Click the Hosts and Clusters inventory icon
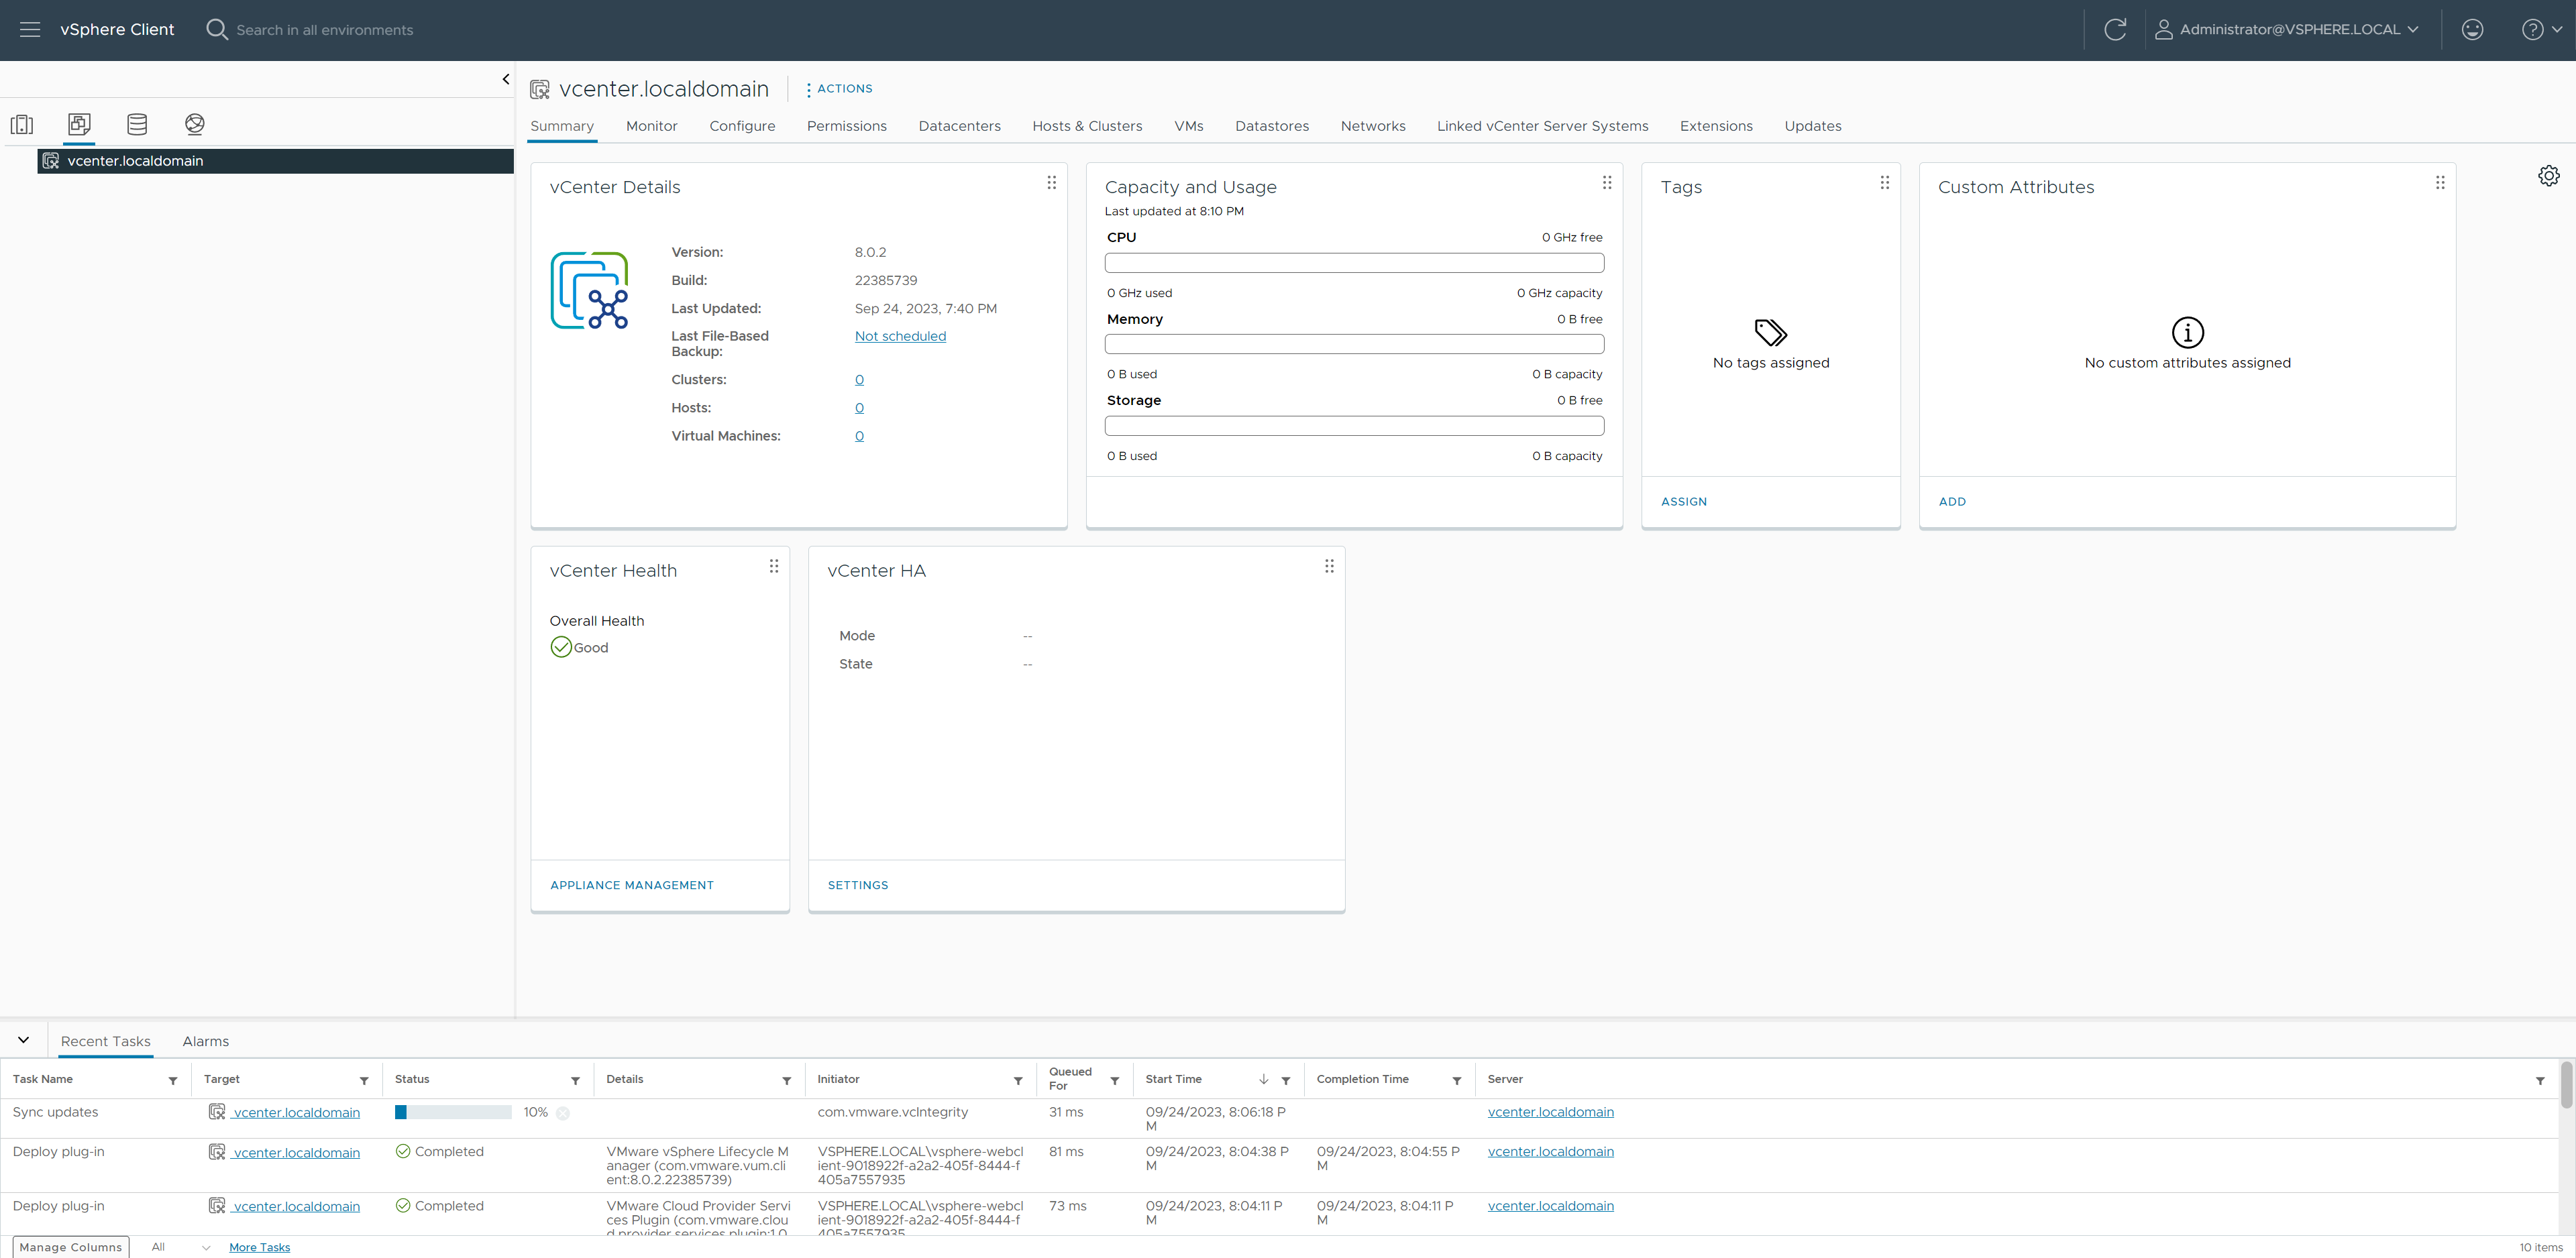The width and height of the screenshot is (2576, 1258). (22, 124)
